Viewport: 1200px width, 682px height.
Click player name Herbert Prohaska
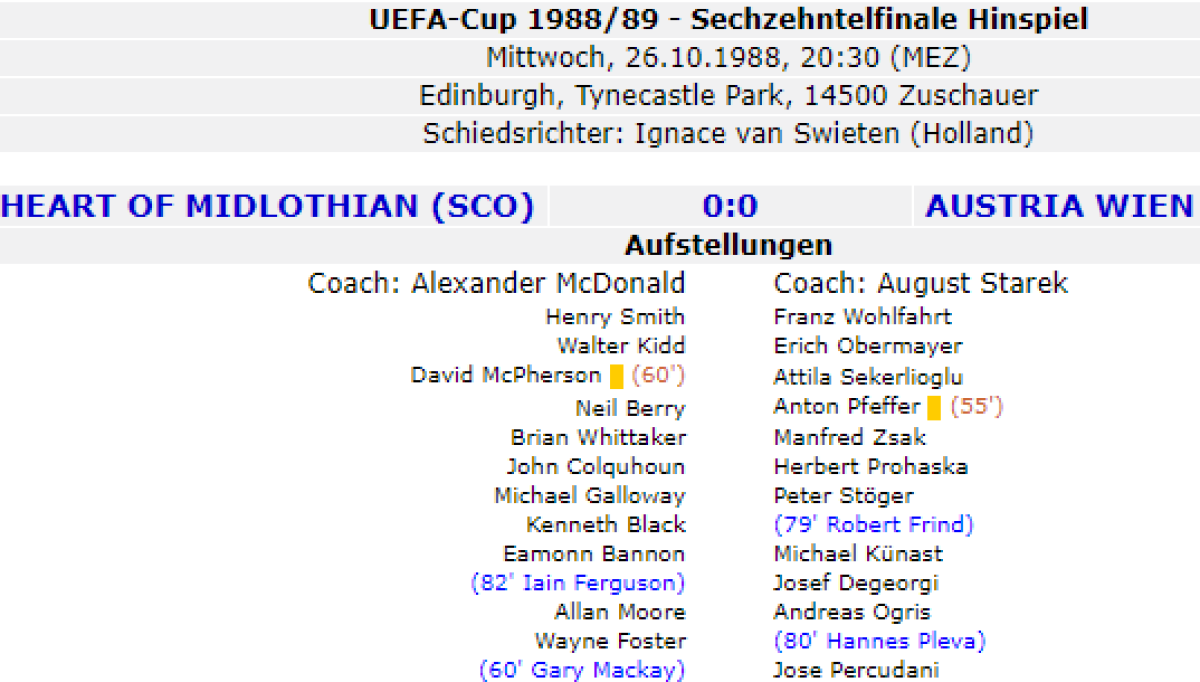(x=870, y=467)
